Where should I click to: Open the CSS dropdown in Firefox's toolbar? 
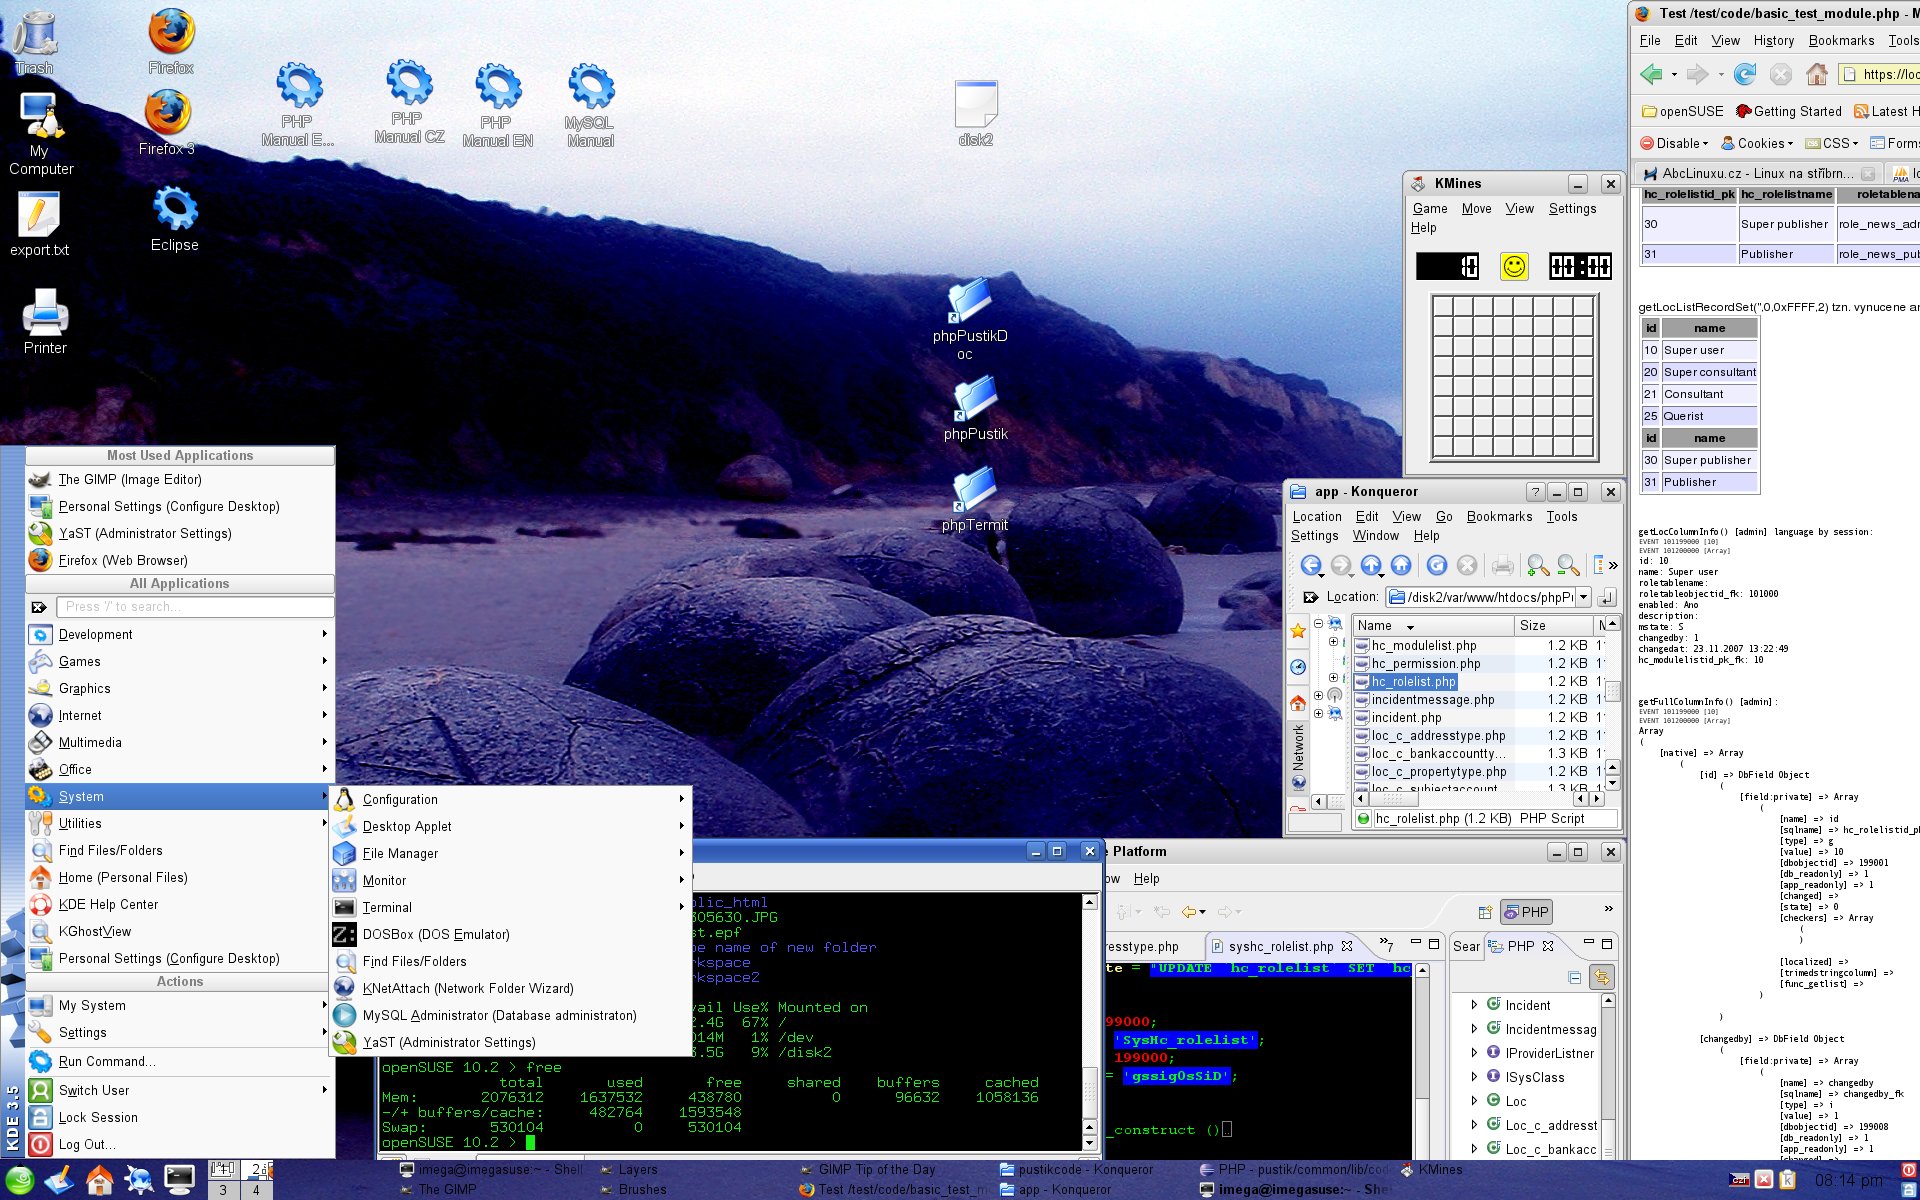pyautogui.click(x=1832, y=143)
